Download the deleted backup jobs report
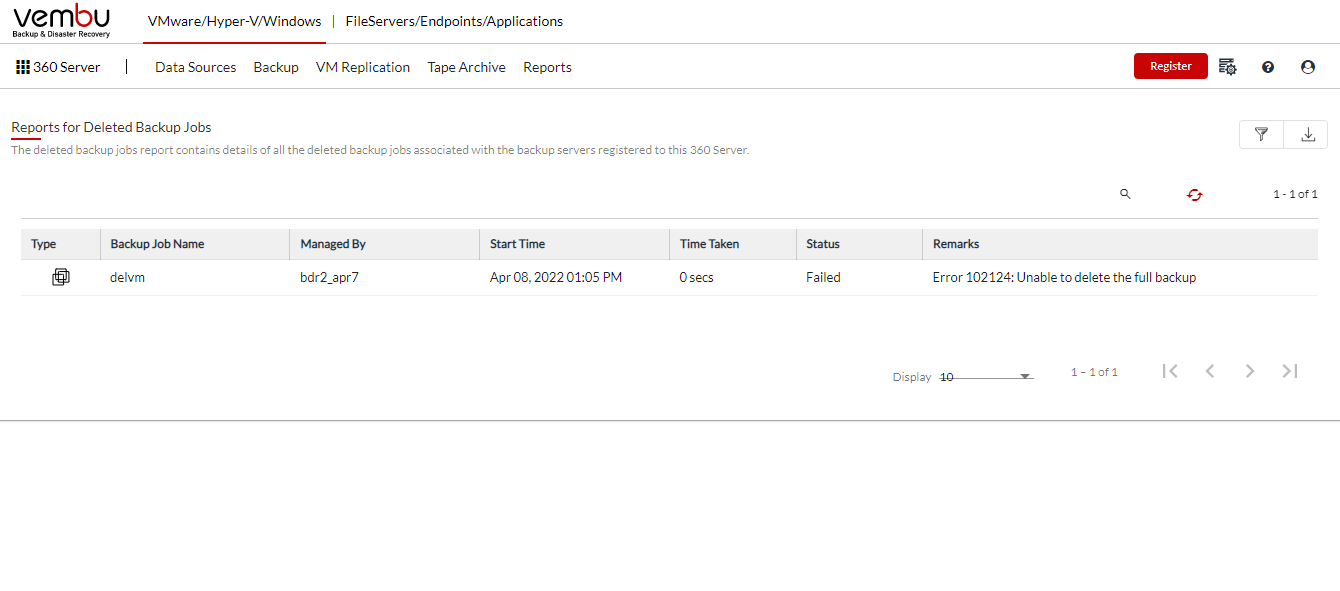Viewport: 1340px width, 591px height. click(1307, 134)
